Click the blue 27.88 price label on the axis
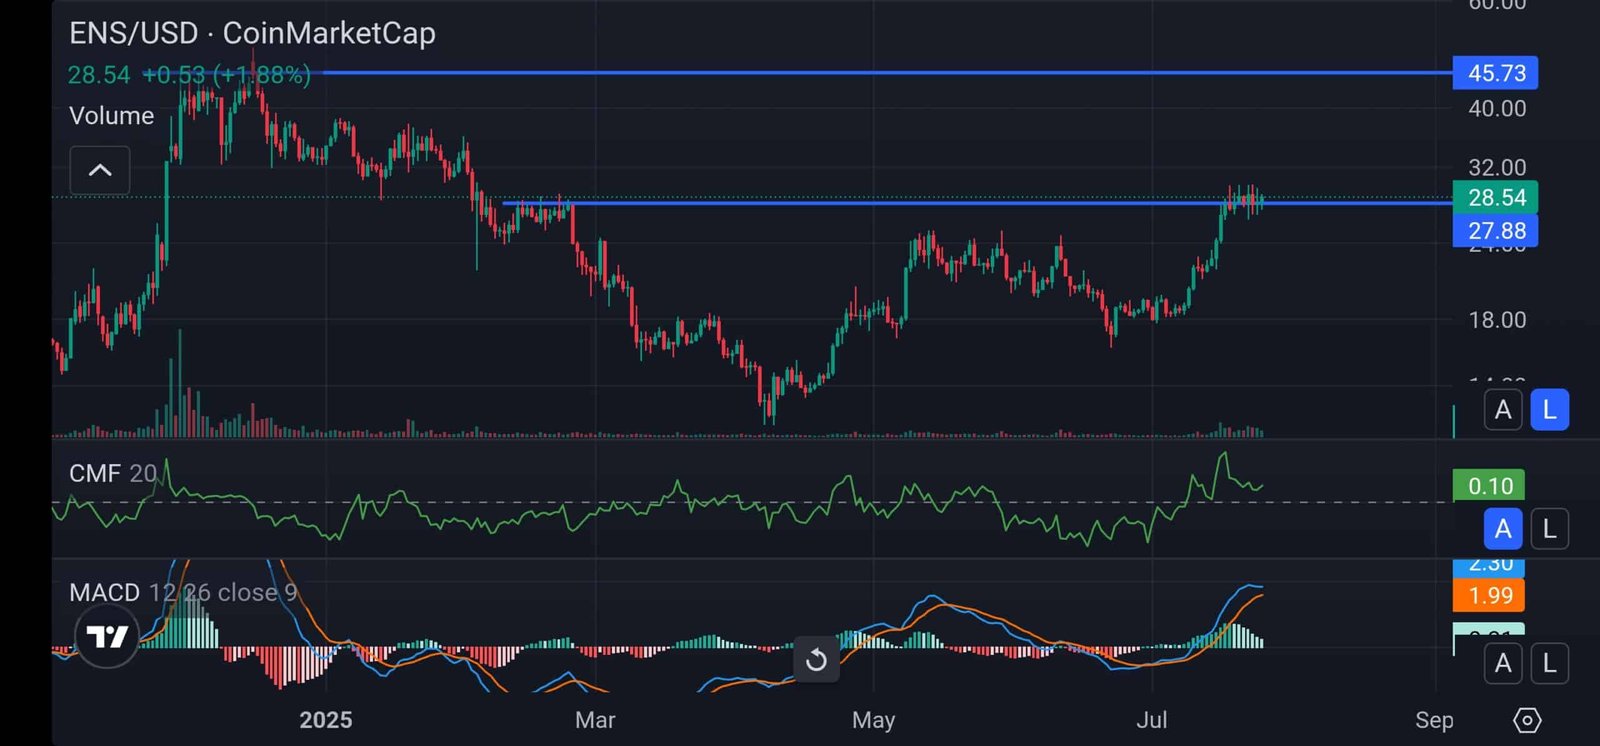Viewport: 1600px width, 746px height. click(x=1495, y=231)
